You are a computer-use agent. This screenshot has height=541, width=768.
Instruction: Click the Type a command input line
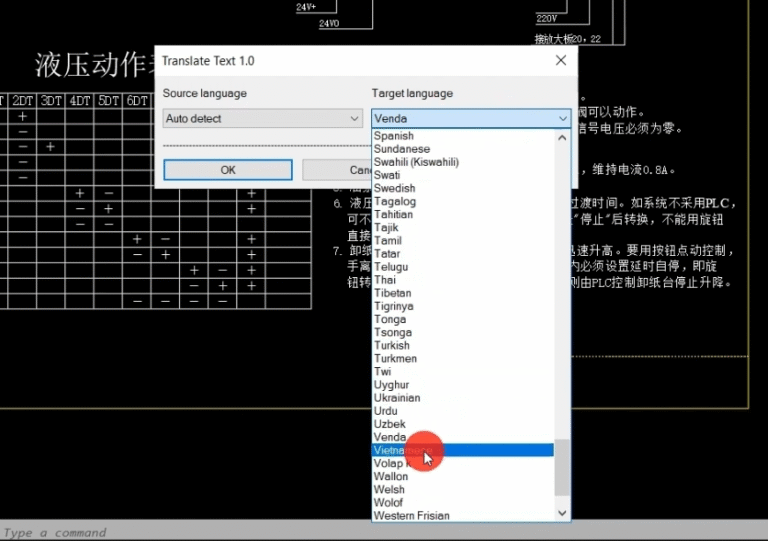coord(384,532)
